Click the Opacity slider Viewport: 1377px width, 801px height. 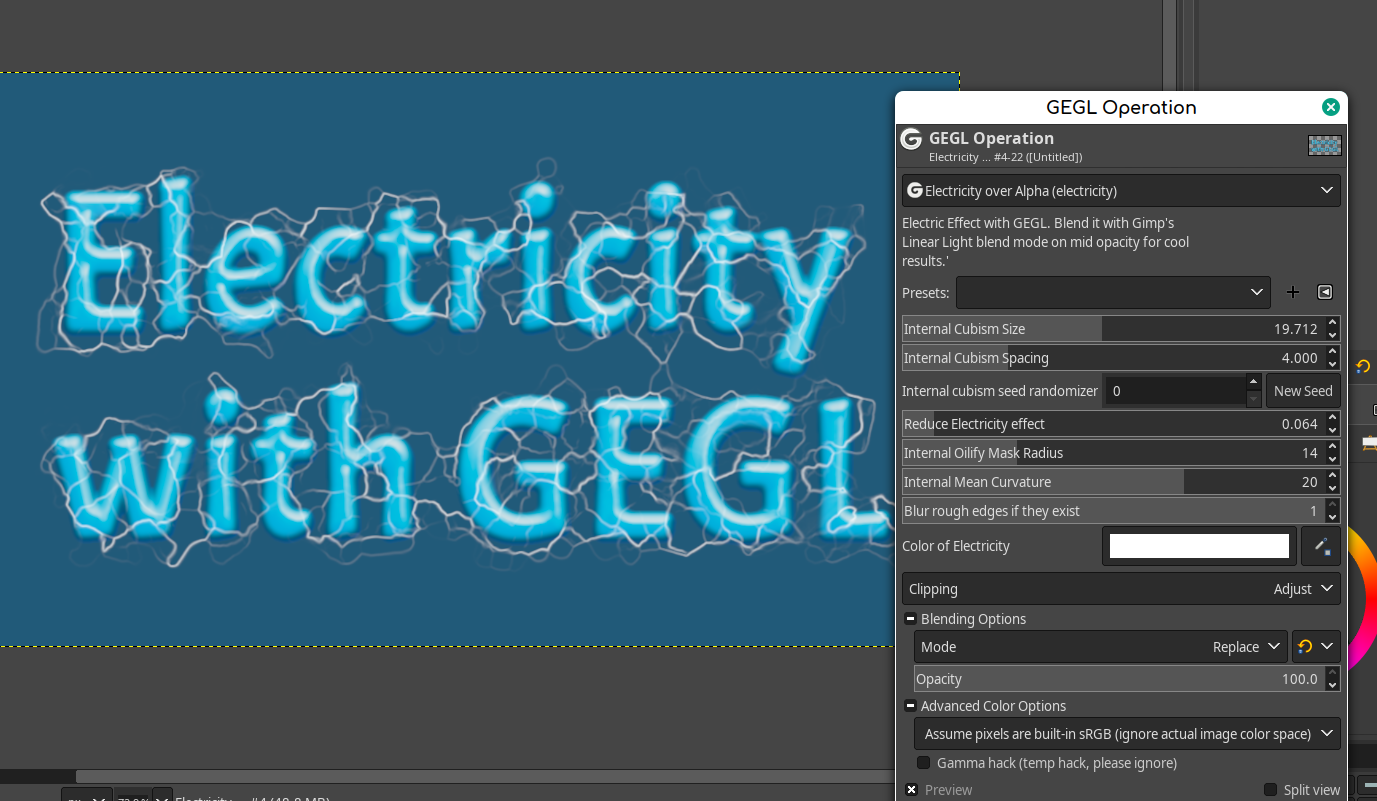coord(1119,679)
